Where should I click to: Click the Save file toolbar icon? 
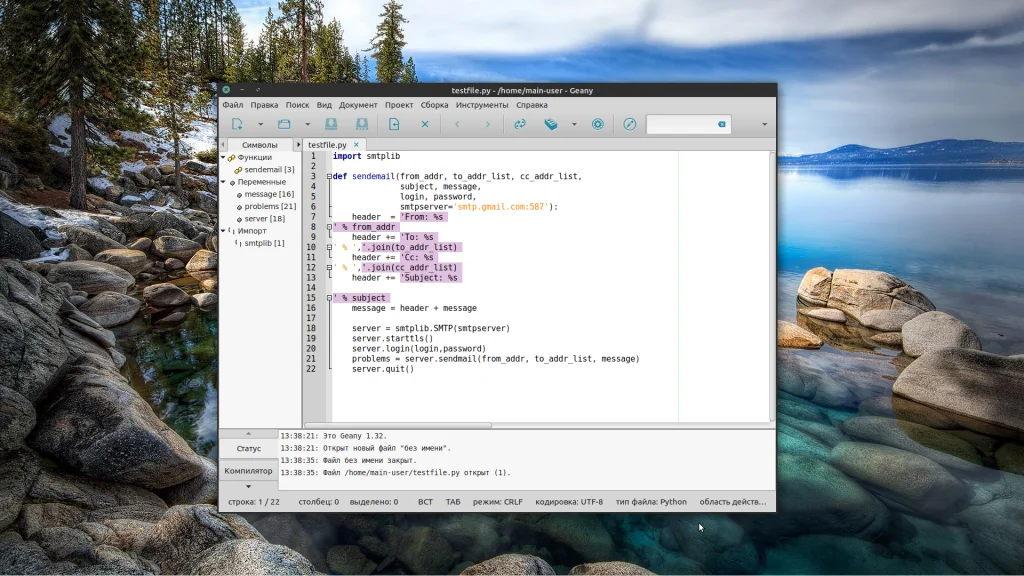coord(331,124)
